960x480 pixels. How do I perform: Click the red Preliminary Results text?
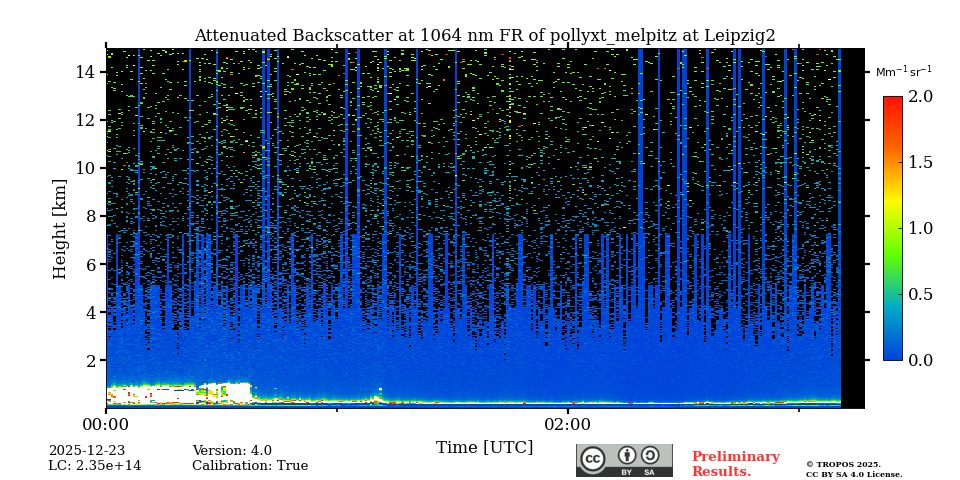pos(735,464)
